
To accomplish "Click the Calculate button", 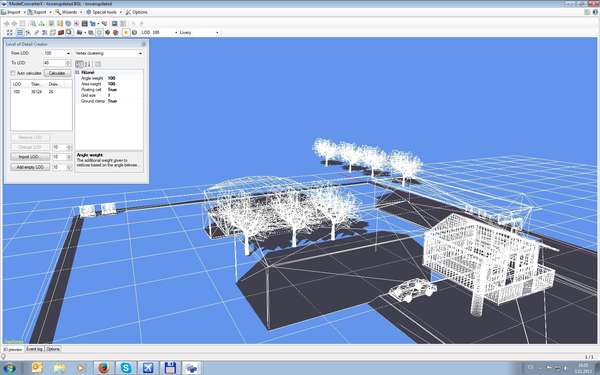I will pos(57,73).
